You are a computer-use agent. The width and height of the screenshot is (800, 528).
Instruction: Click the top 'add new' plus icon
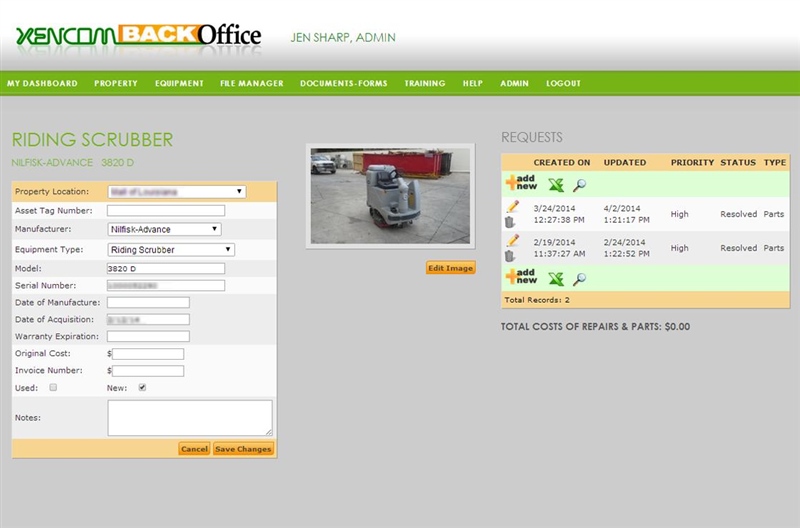pyautogui.click(x=521, y=182)
